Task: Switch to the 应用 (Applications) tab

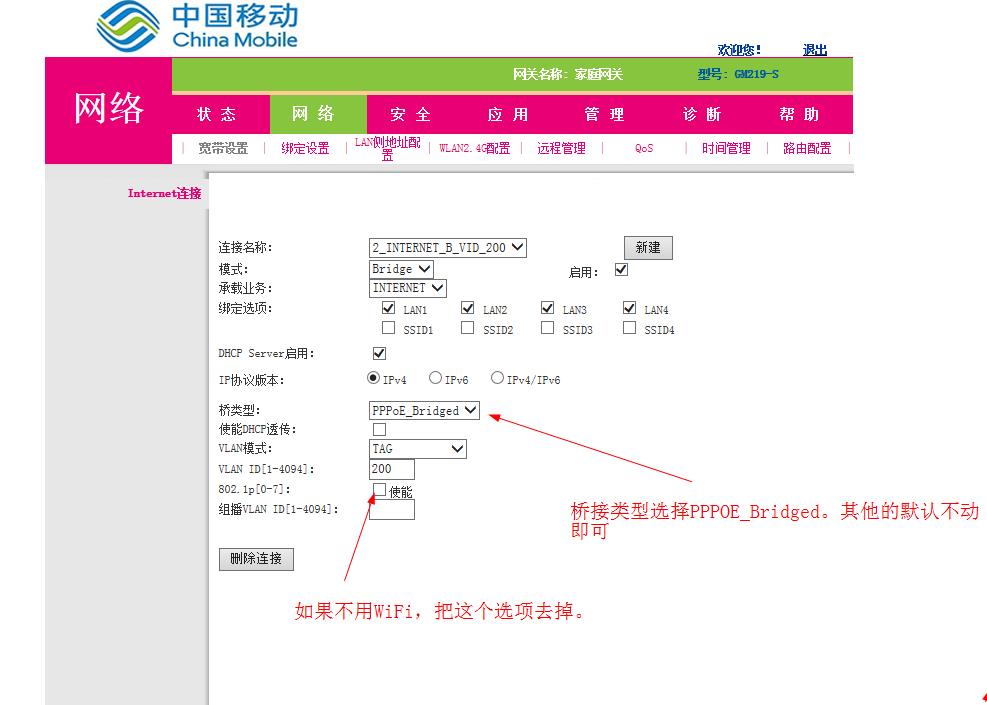Action: click(505, 114)
